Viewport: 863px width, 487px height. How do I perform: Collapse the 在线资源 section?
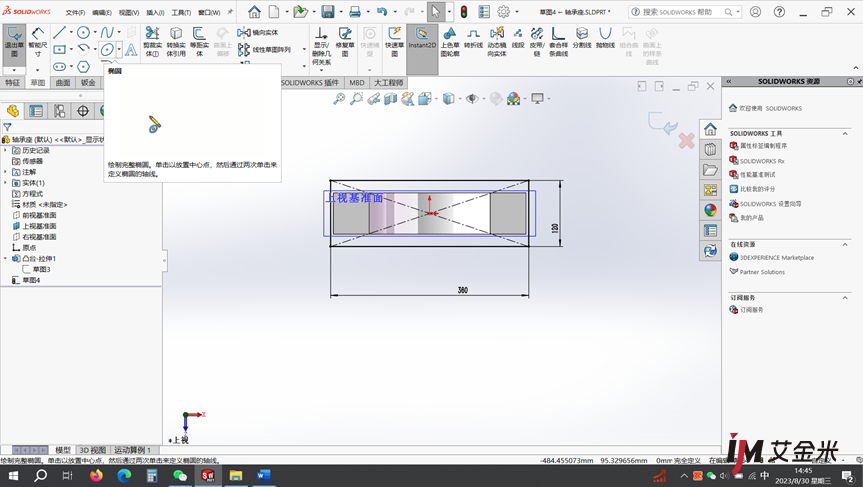(845, 244)
